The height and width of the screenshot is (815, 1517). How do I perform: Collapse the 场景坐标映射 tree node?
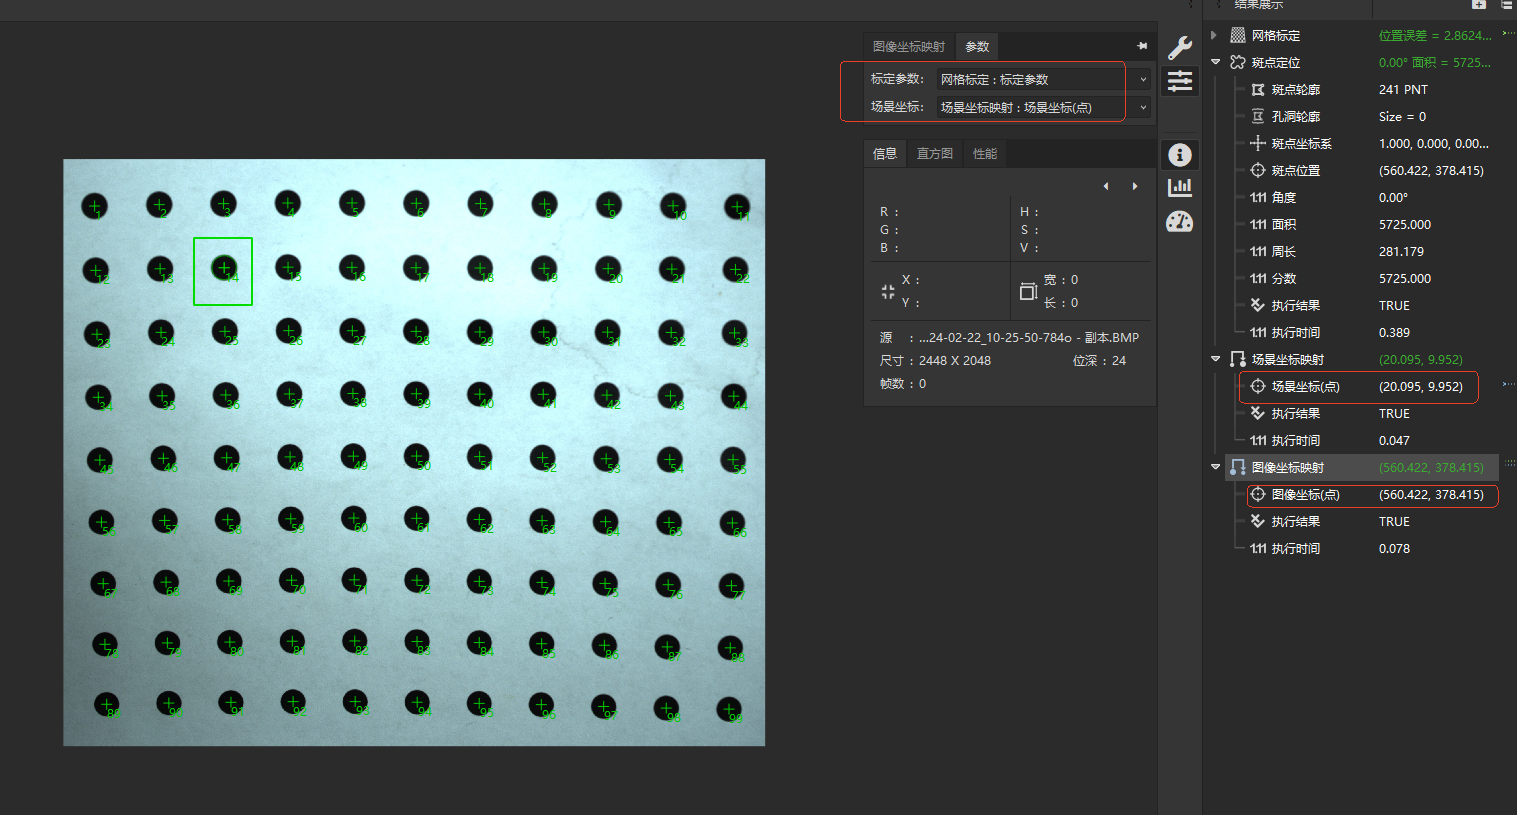click(1216, 359)
